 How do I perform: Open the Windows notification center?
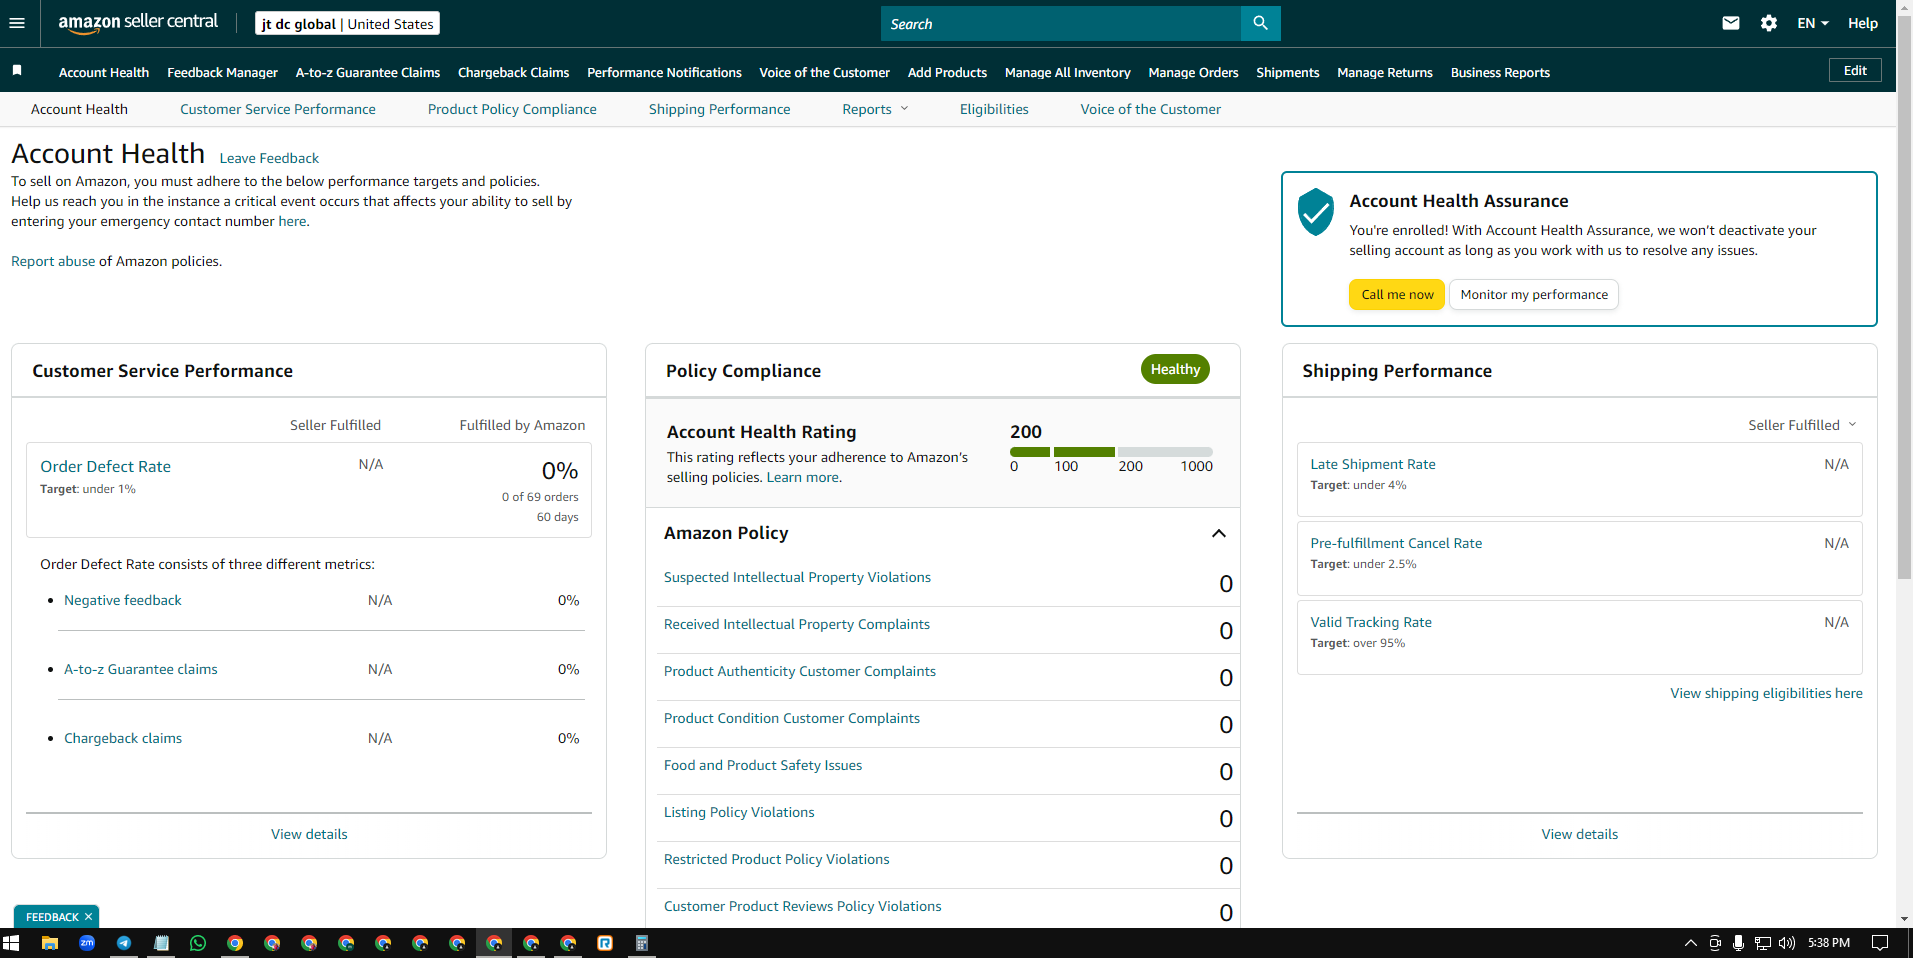pyautogui.click(x=1880, y=943)
